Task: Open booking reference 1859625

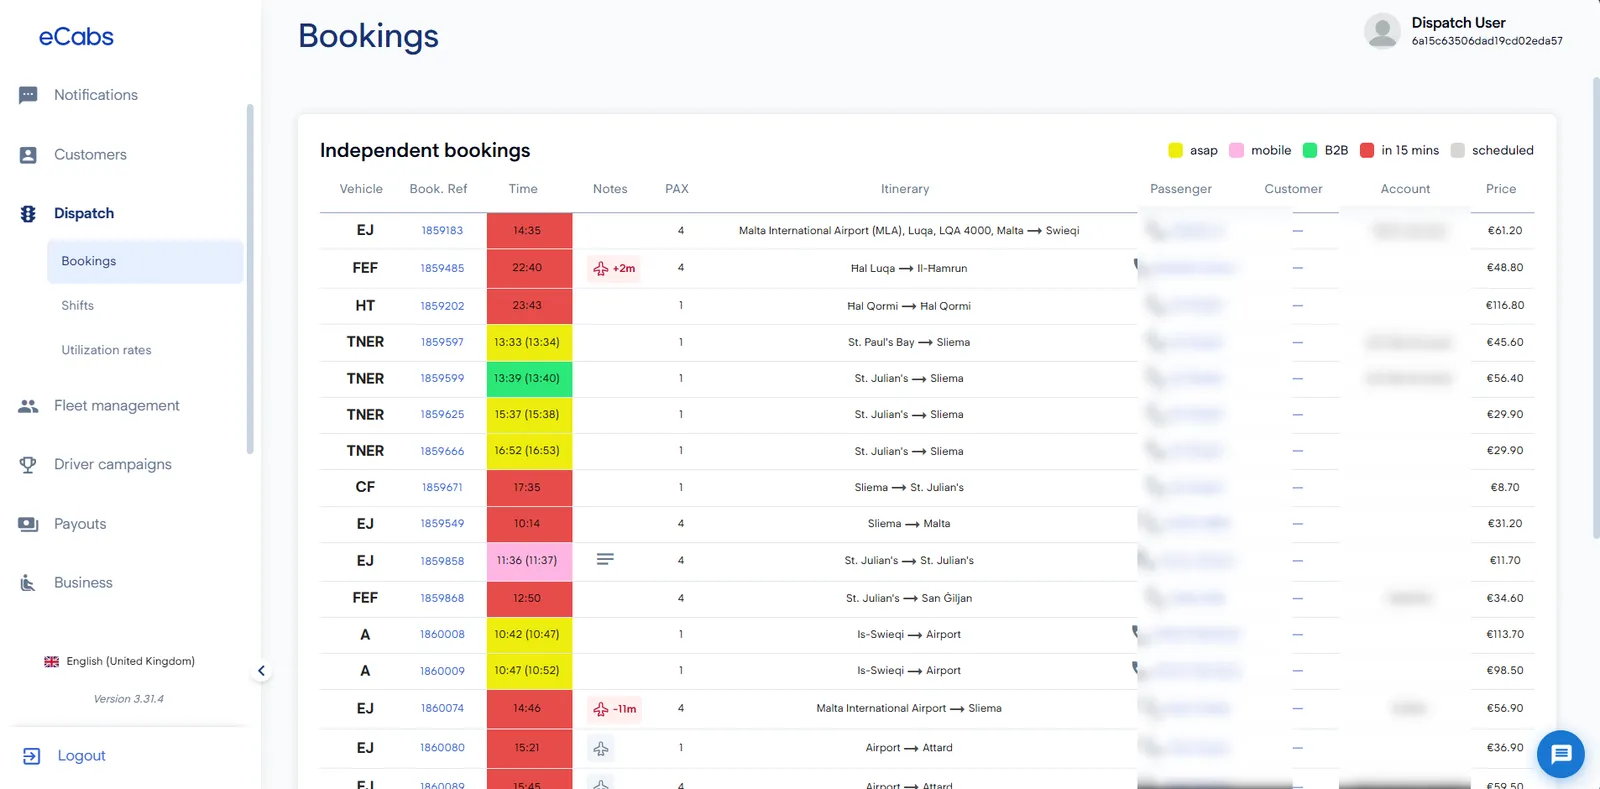Action: (x=442, y=415)
